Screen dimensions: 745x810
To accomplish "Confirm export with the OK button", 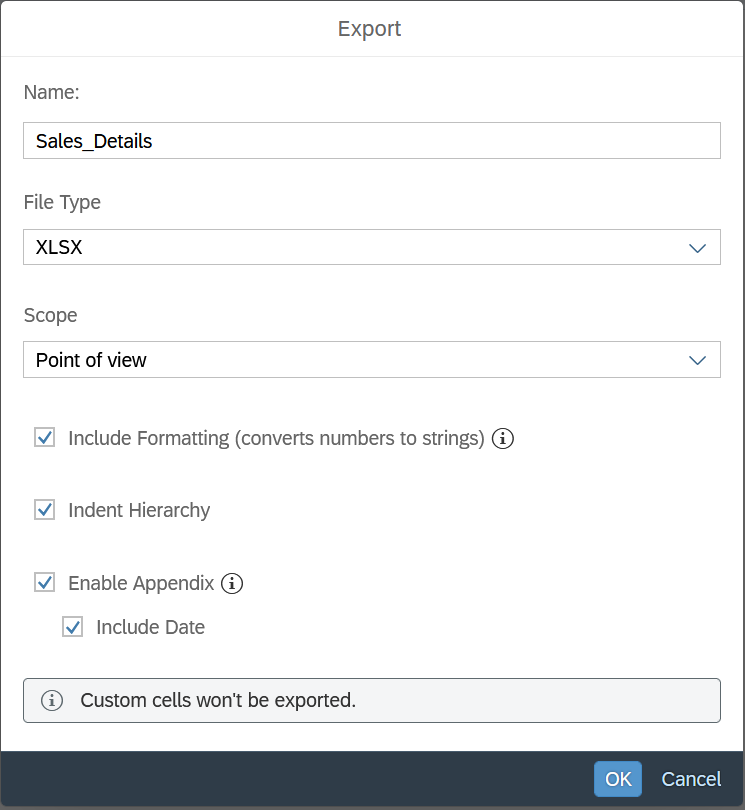I will coord(618,779).
